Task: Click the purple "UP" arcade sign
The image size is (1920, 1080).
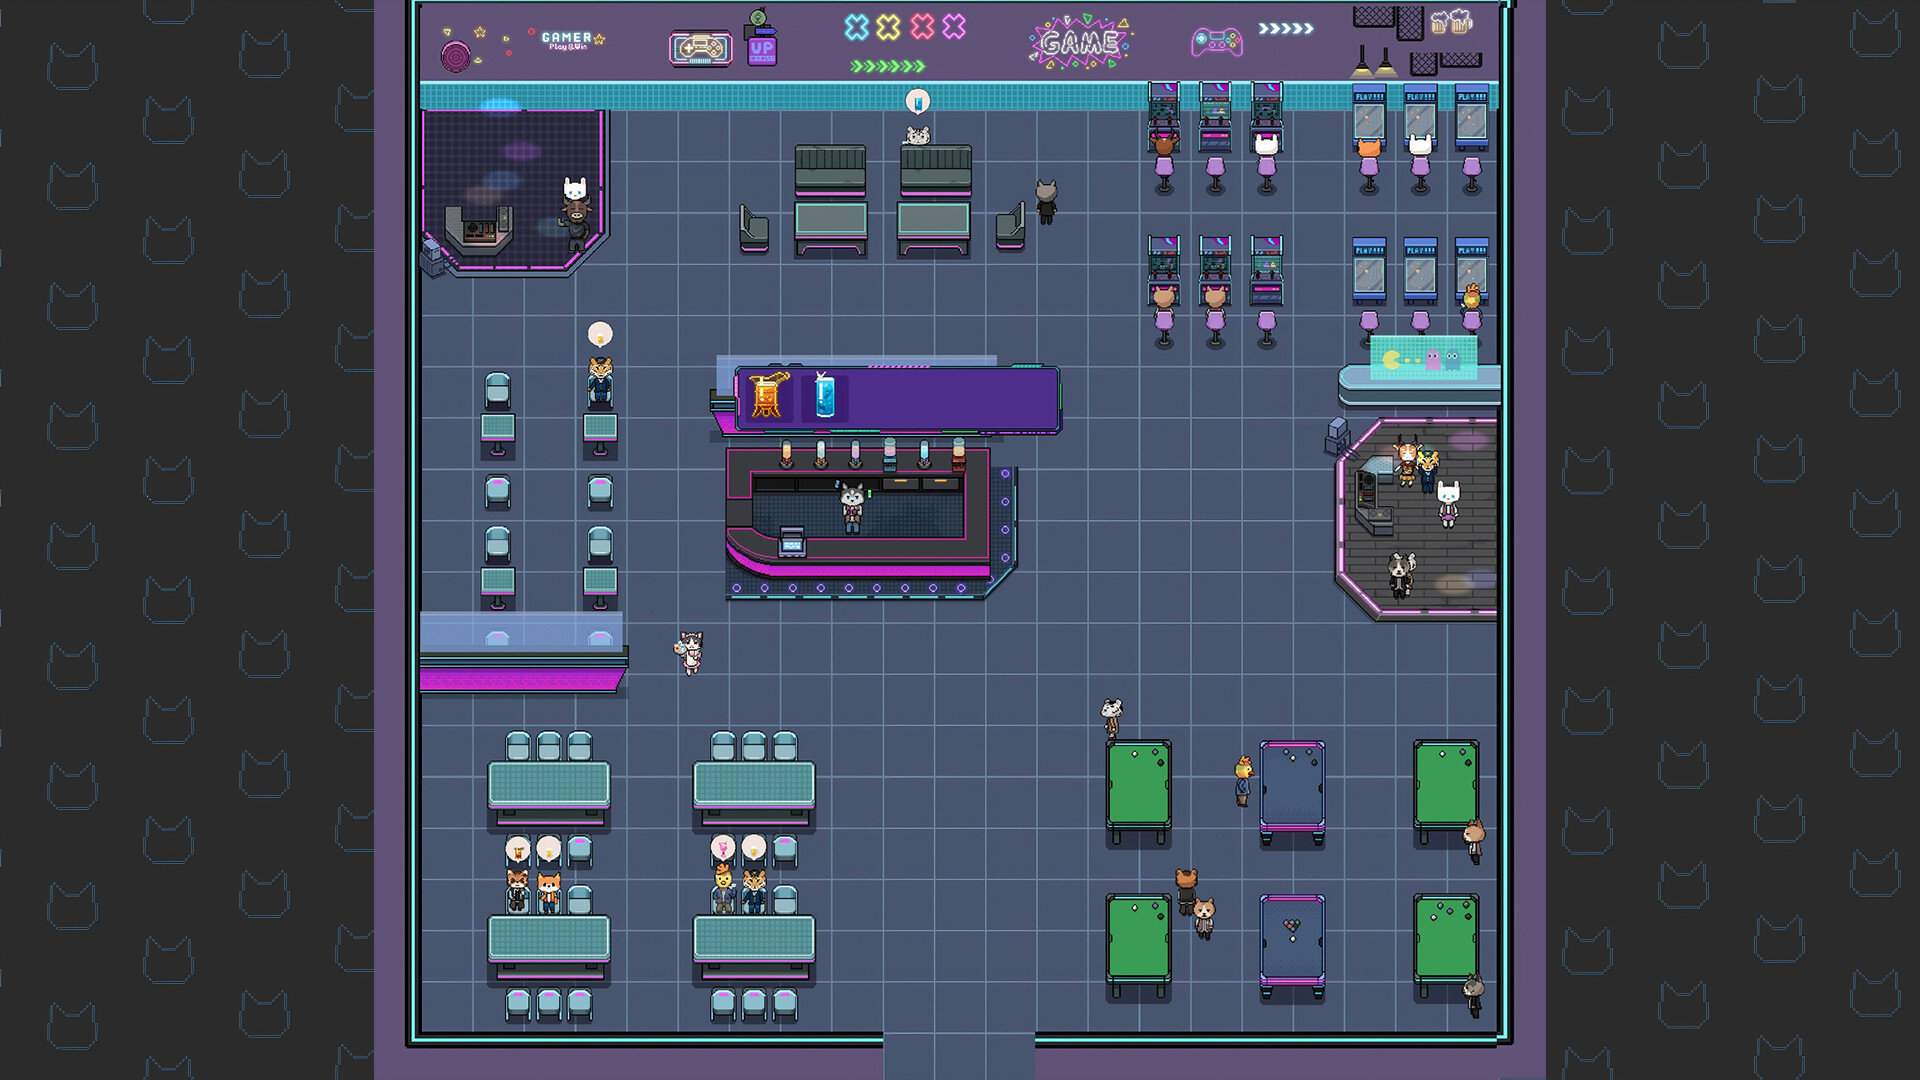Action: [764, 52]
